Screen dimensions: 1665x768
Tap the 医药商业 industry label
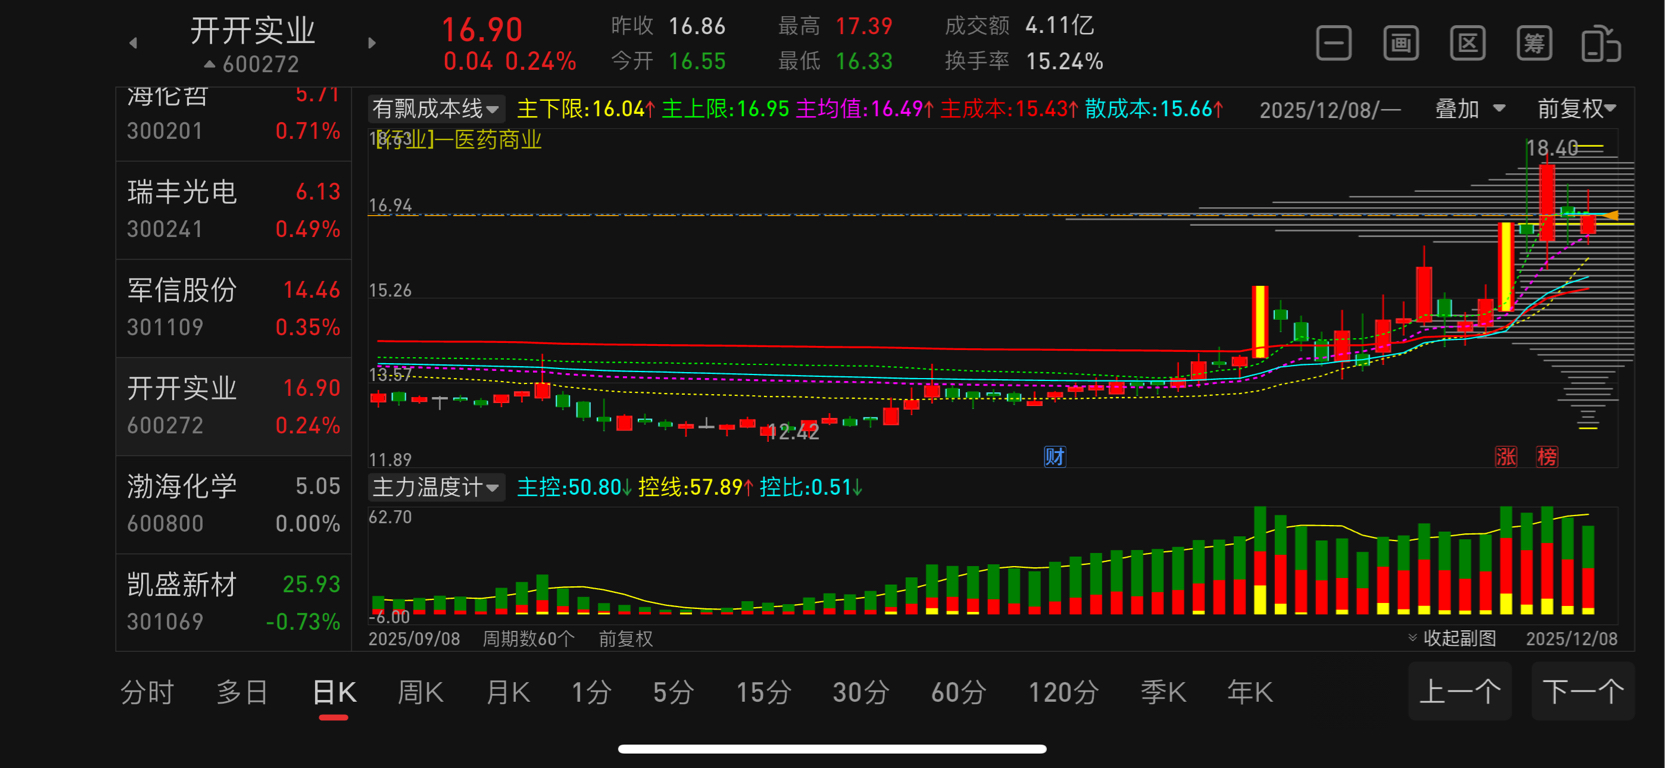499,139
